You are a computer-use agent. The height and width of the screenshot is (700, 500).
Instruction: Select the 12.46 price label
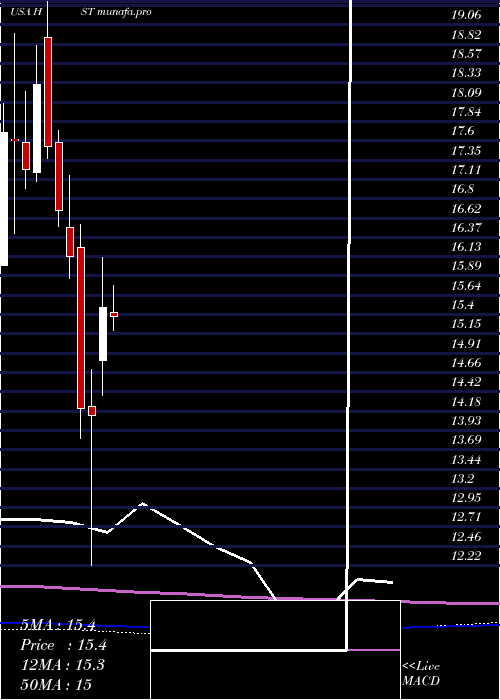coord(466,537)
